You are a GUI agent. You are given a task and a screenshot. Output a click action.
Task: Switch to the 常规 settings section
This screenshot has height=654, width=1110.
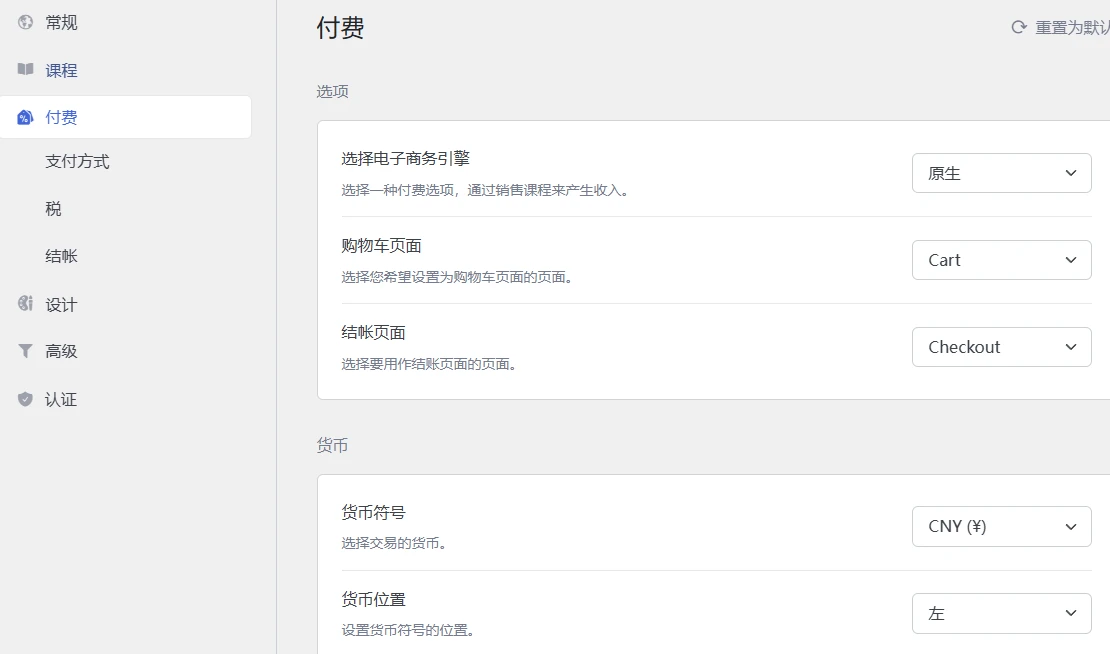61,22
